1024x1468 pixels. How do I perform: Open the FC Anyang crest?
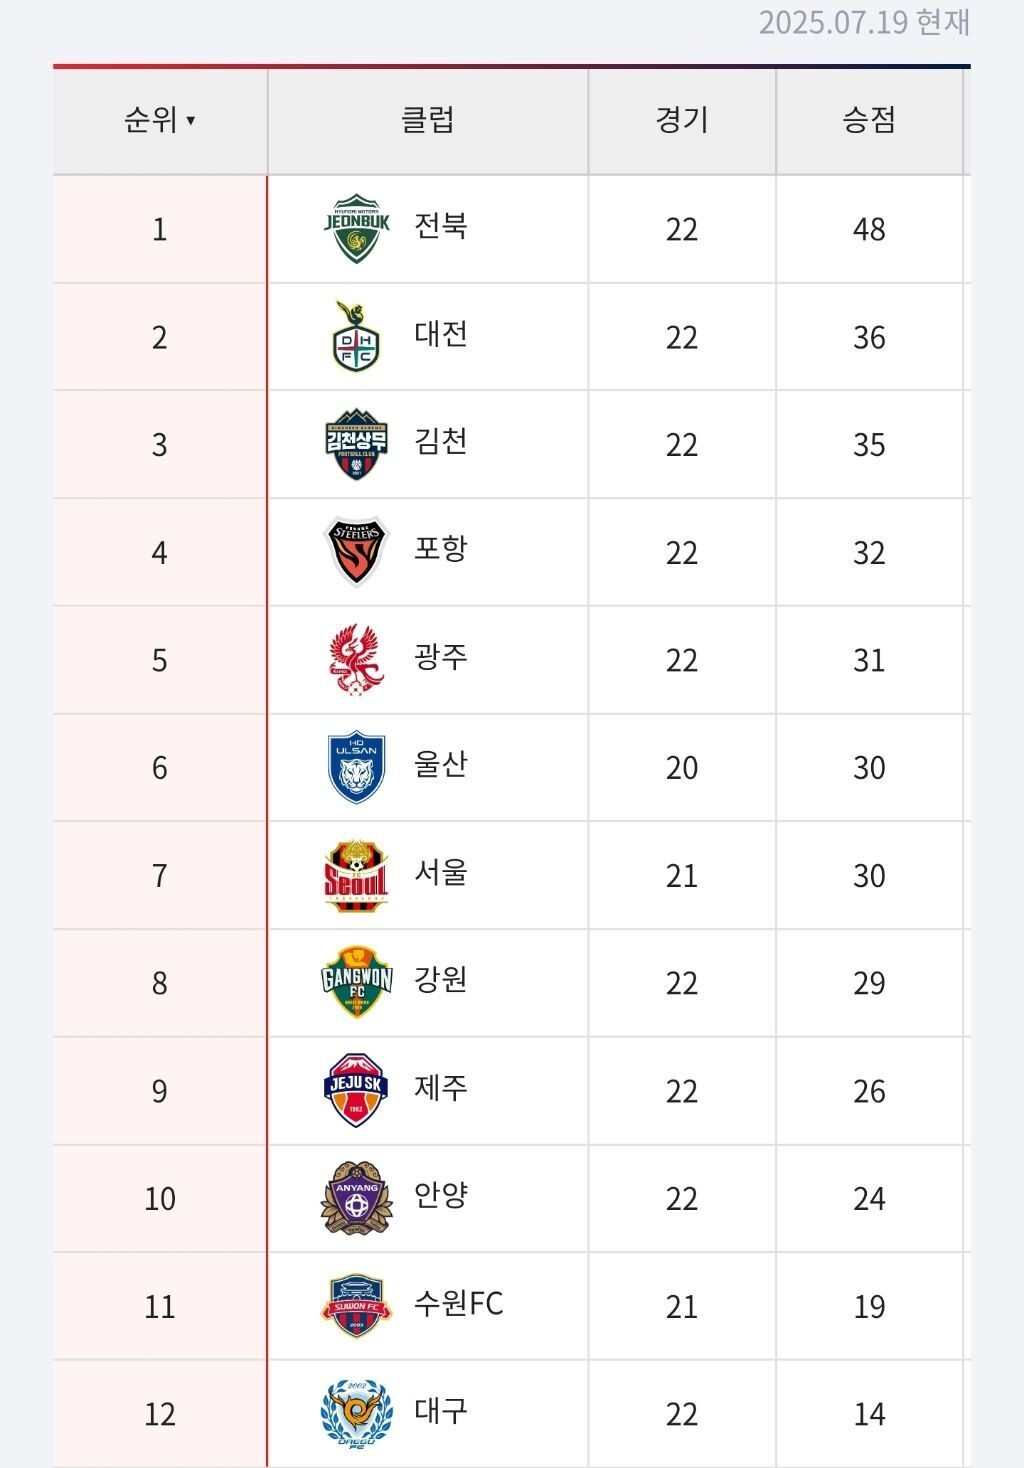coord(357,1198)
